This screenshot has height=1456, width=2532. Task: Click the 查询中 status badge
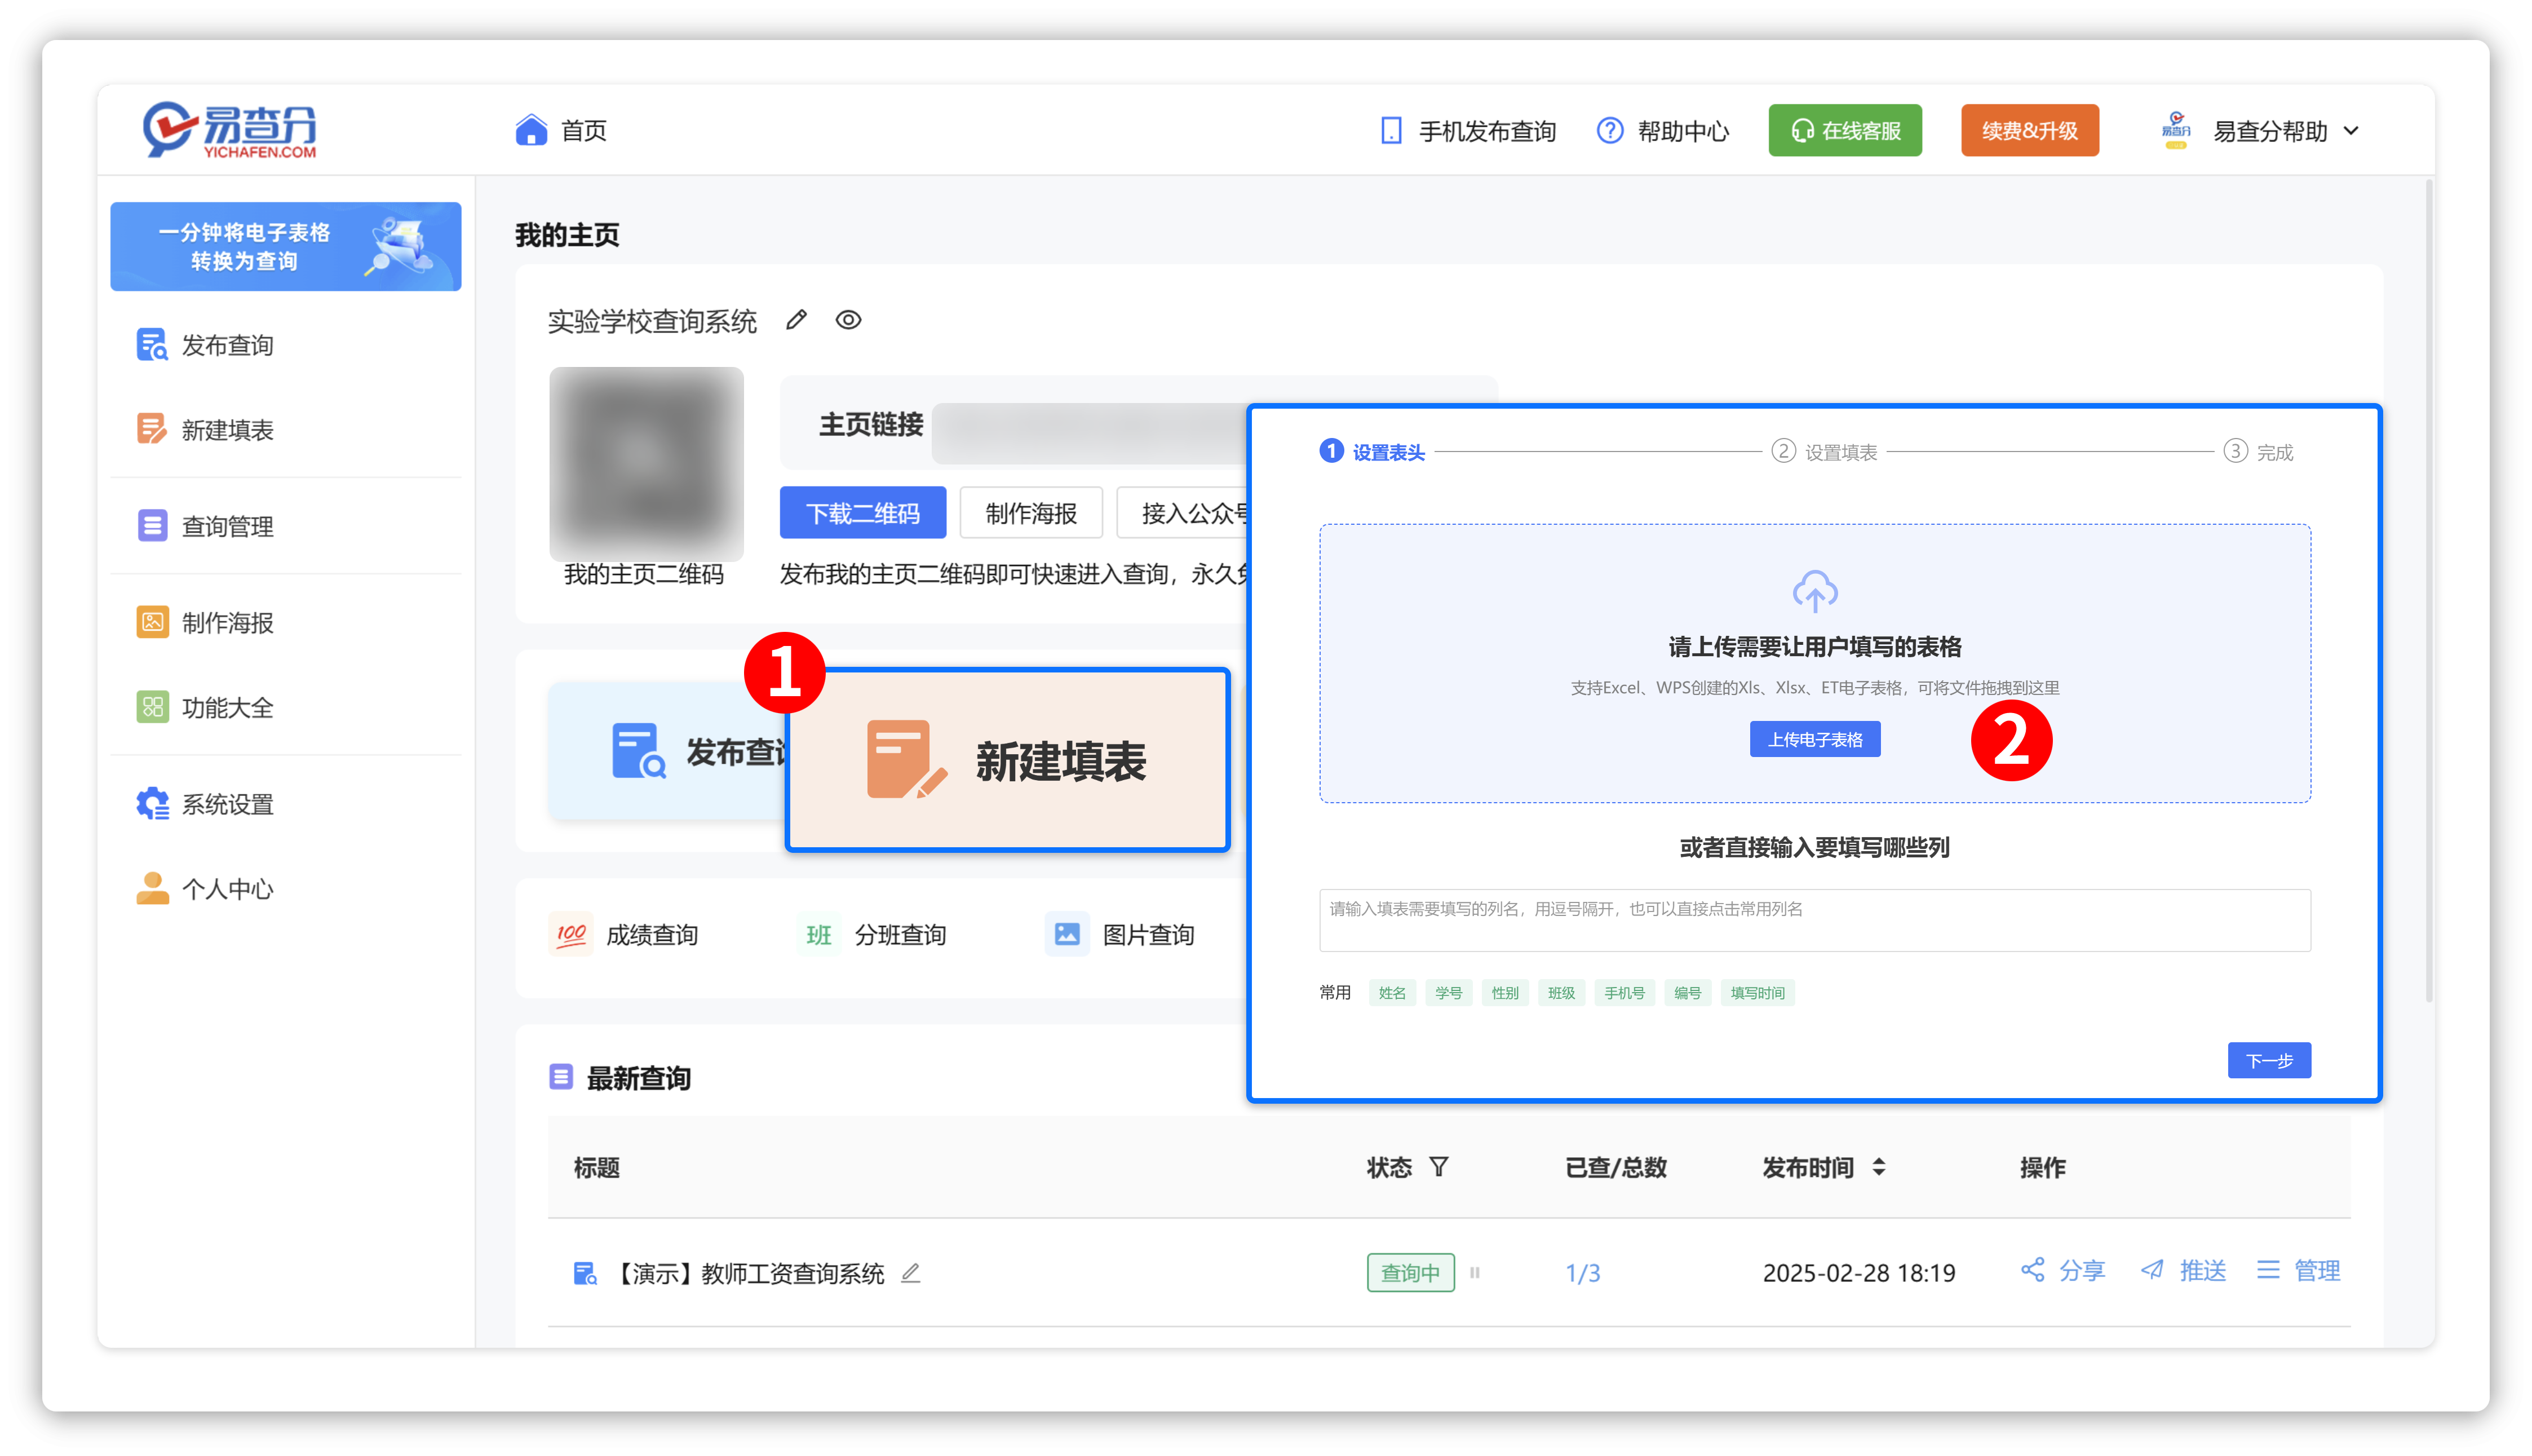click(1411, 1273)
